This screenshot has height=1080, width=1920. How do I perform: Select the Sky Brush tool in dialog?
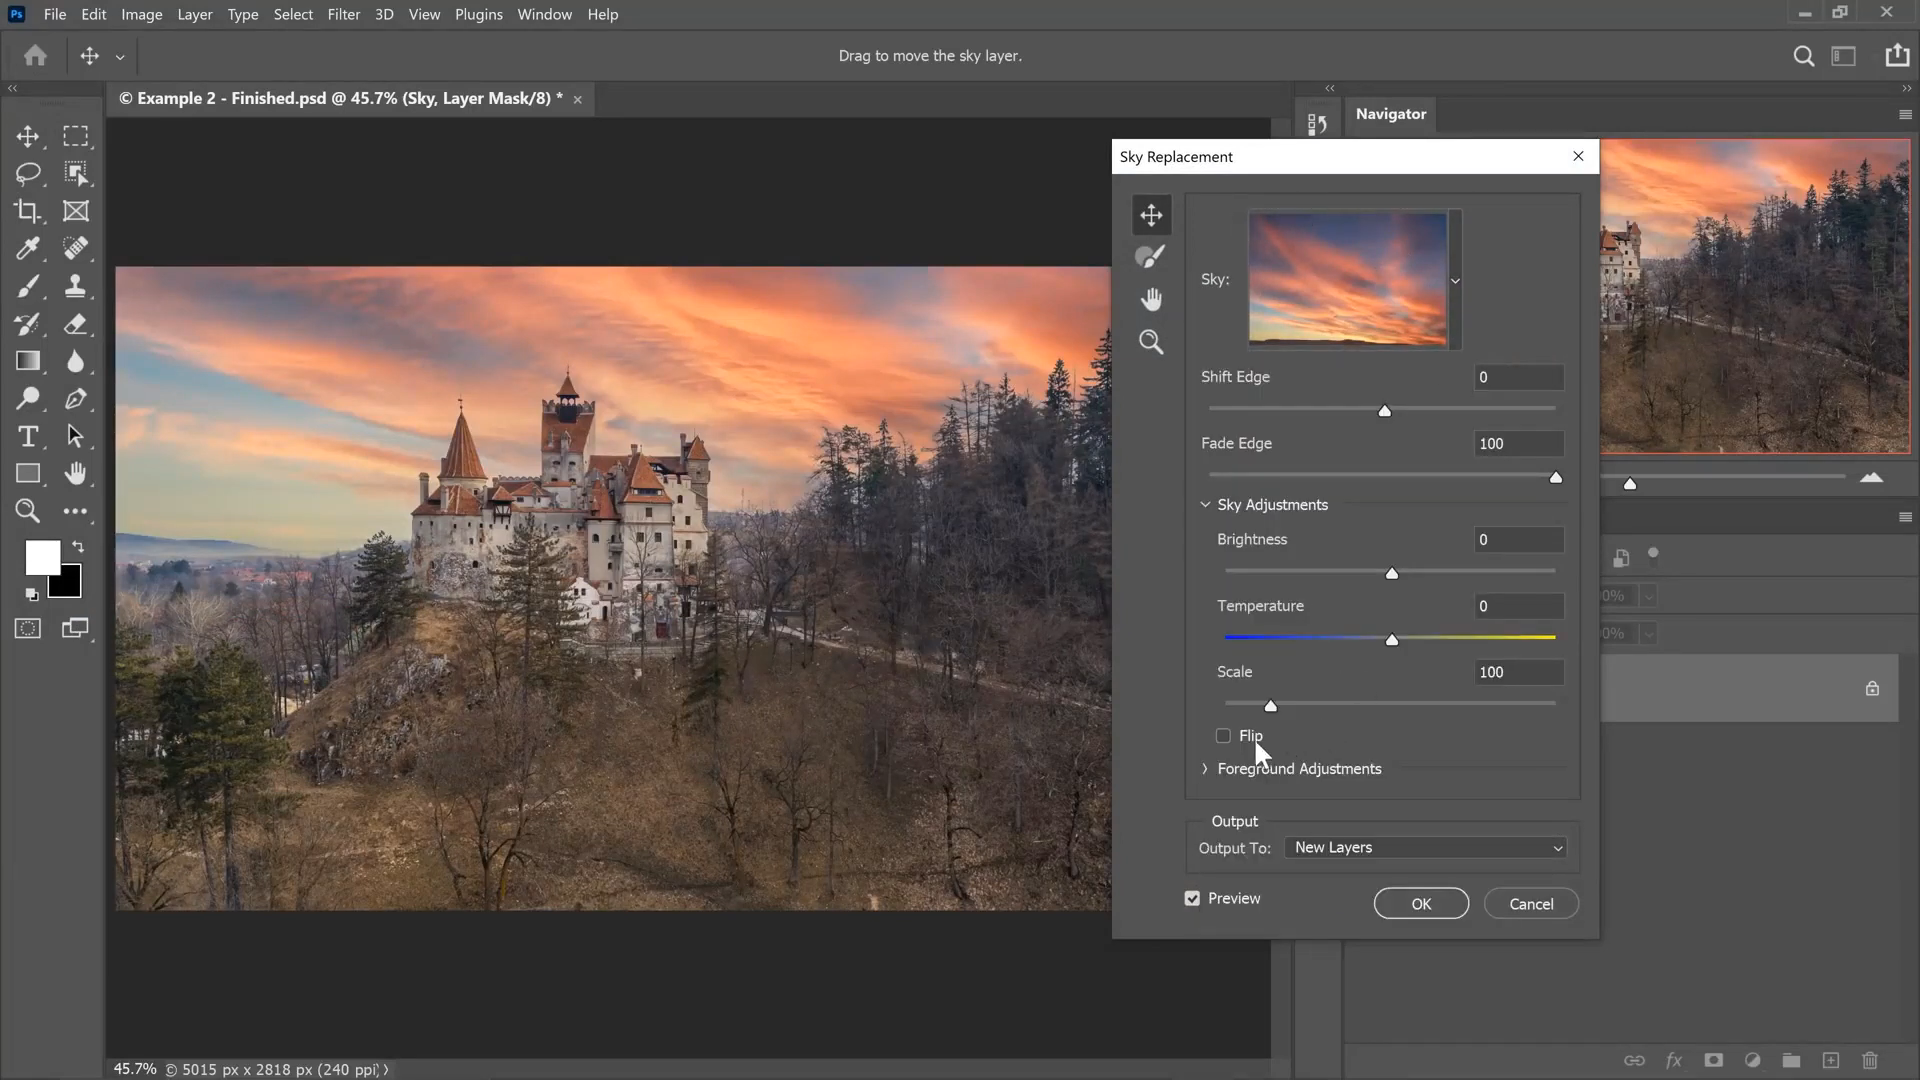[1151, 257]
